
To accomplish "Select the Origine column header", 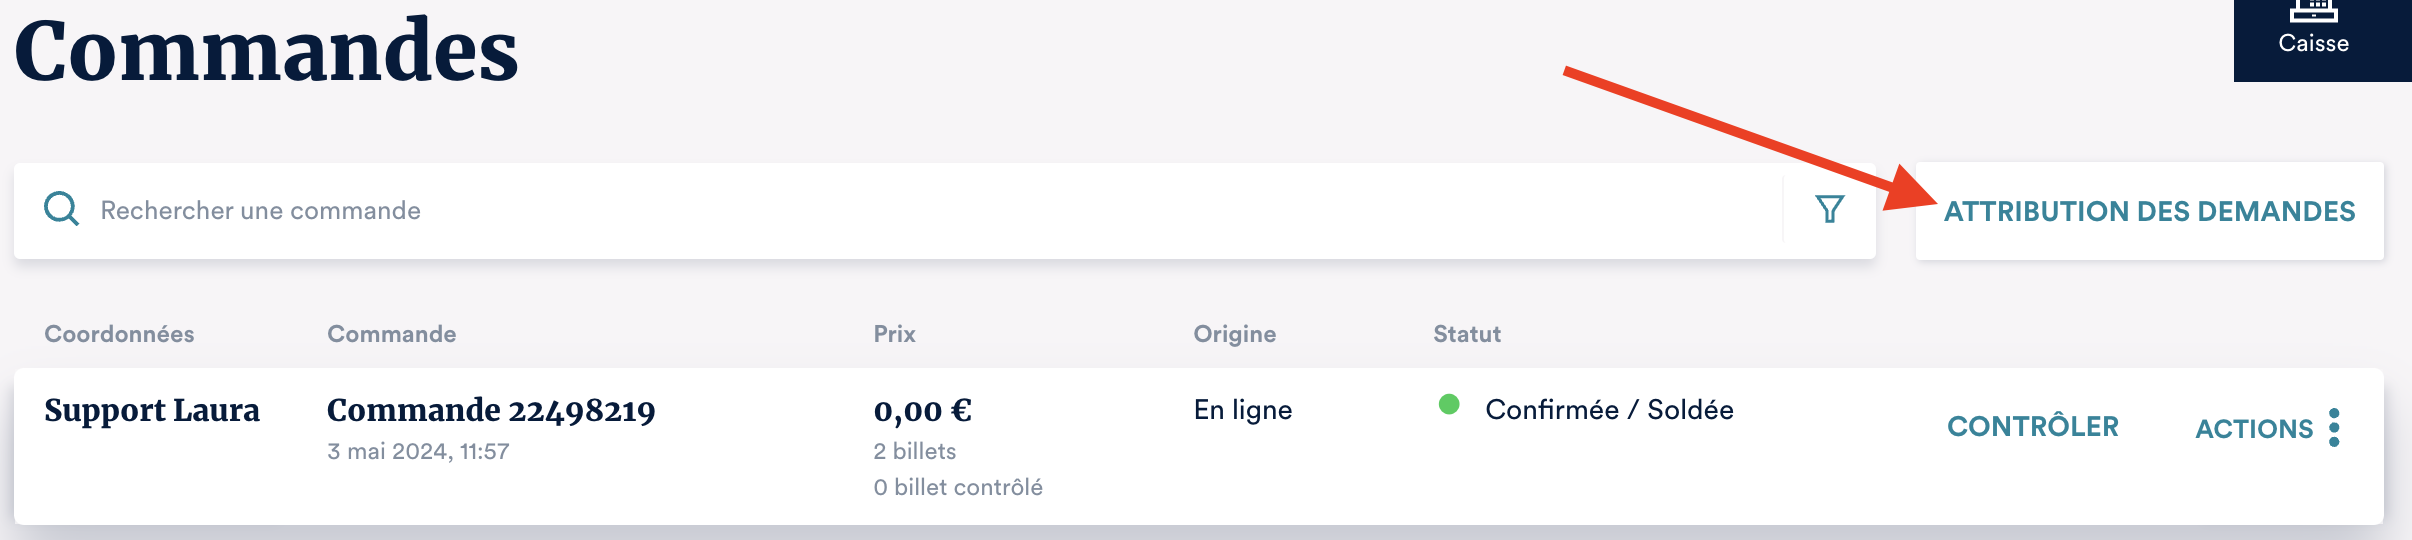I will point(1234,334).
